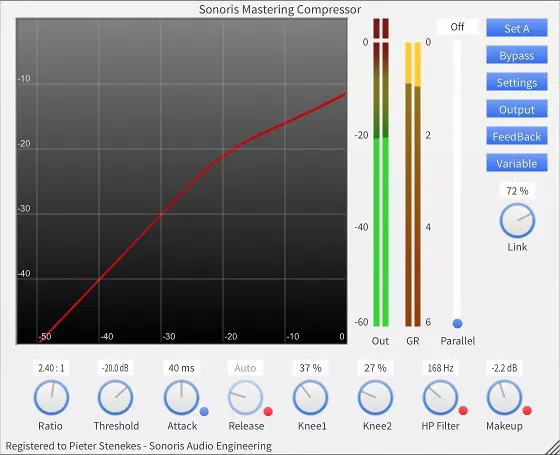
Task: Enable Bypass
Action: tap(517, 55)
